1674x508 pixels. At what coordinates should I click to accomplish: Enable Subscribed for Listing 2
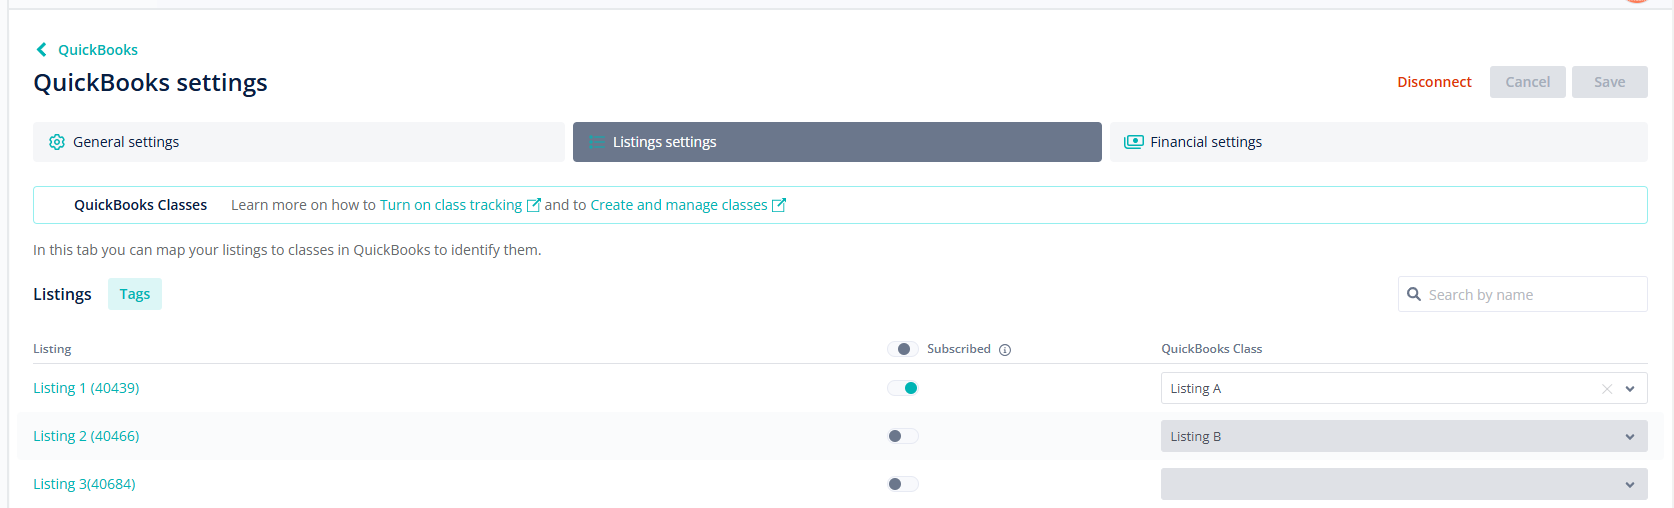pos(902,436)
